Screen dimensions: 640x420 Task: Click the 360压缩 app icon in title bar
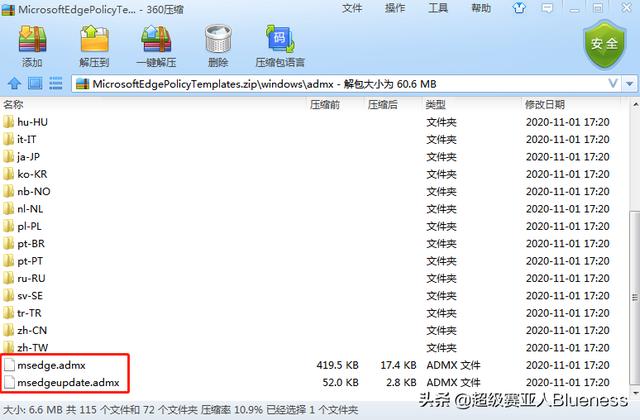point(8,9)
